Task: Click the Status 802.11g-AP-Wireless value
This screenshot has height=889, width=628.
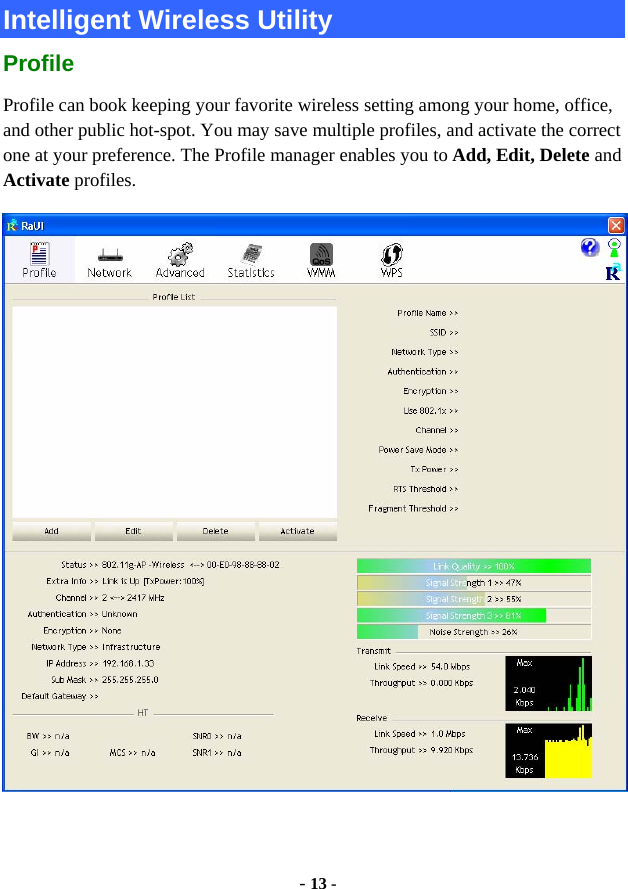Action: point(190,565)
